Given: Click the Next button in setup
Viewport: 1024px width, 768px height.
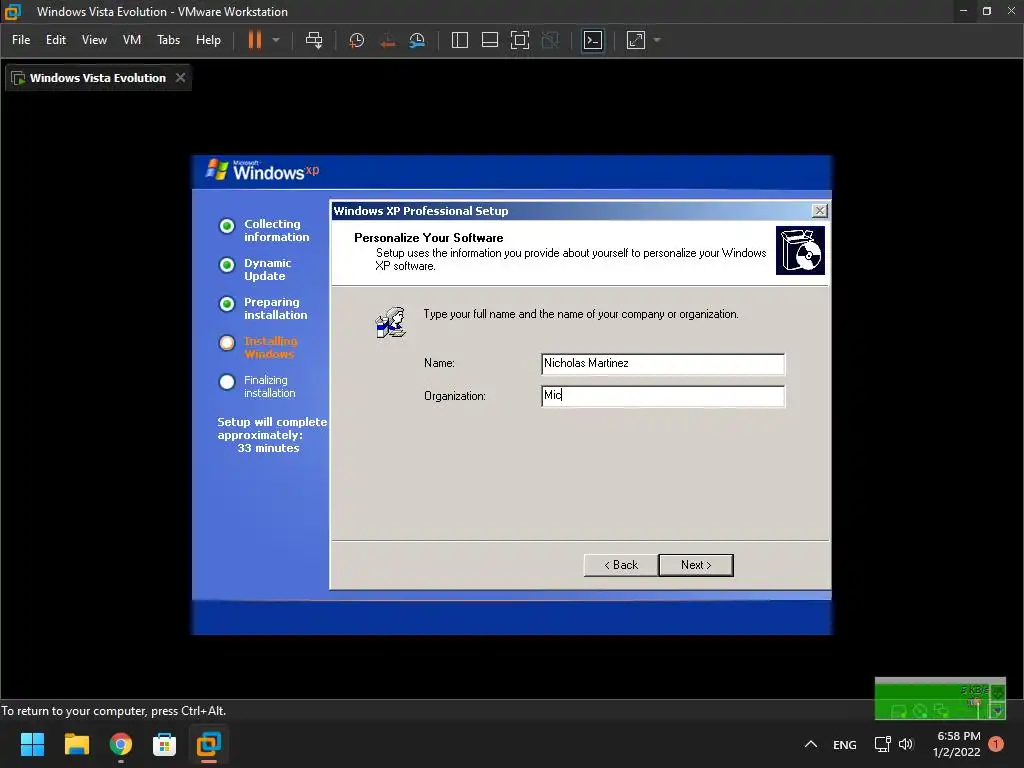Looking at the screenshot, I should pyautogui.click(x=696, y=565).
